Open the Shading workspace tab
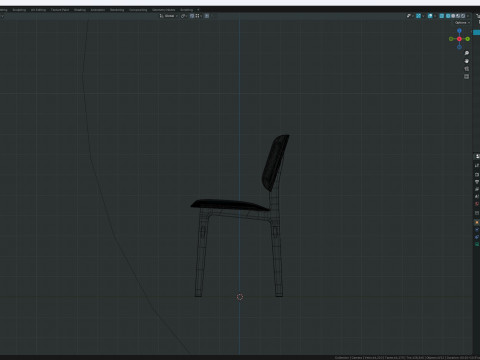480x360 pixels. [80, 10]
